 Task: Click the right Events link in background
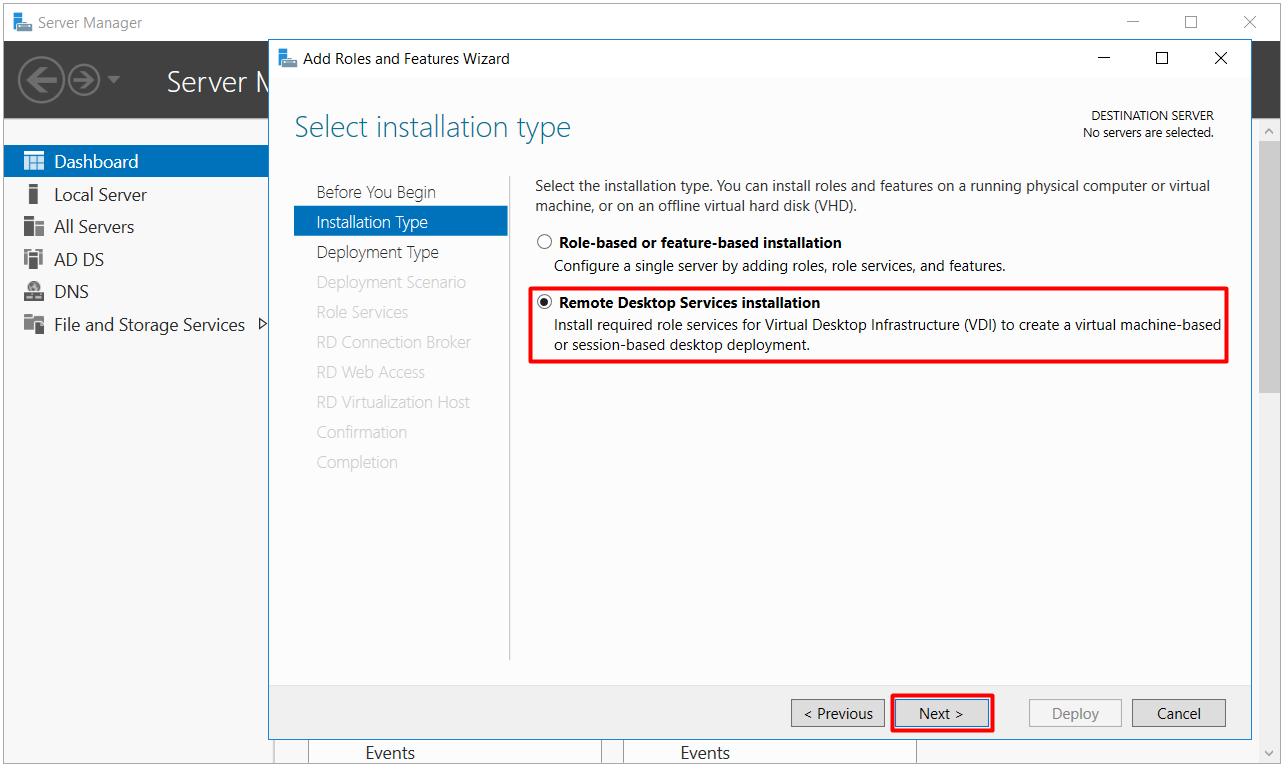705,753
